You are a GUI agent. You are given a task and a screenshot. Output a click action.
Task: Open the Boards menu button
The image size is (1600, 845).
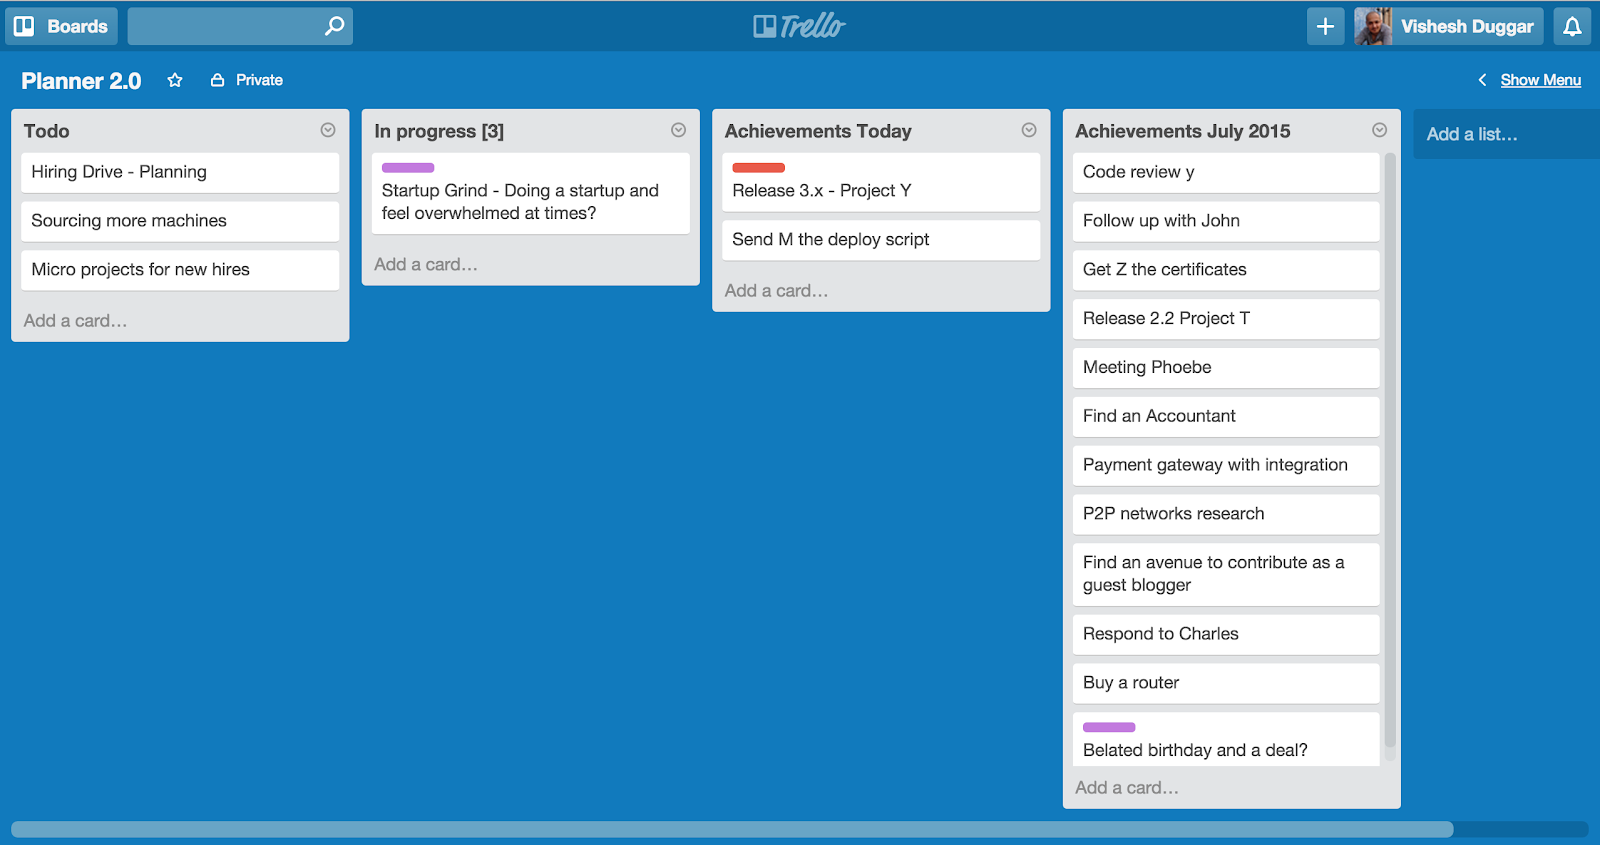[x=61, y=26]
